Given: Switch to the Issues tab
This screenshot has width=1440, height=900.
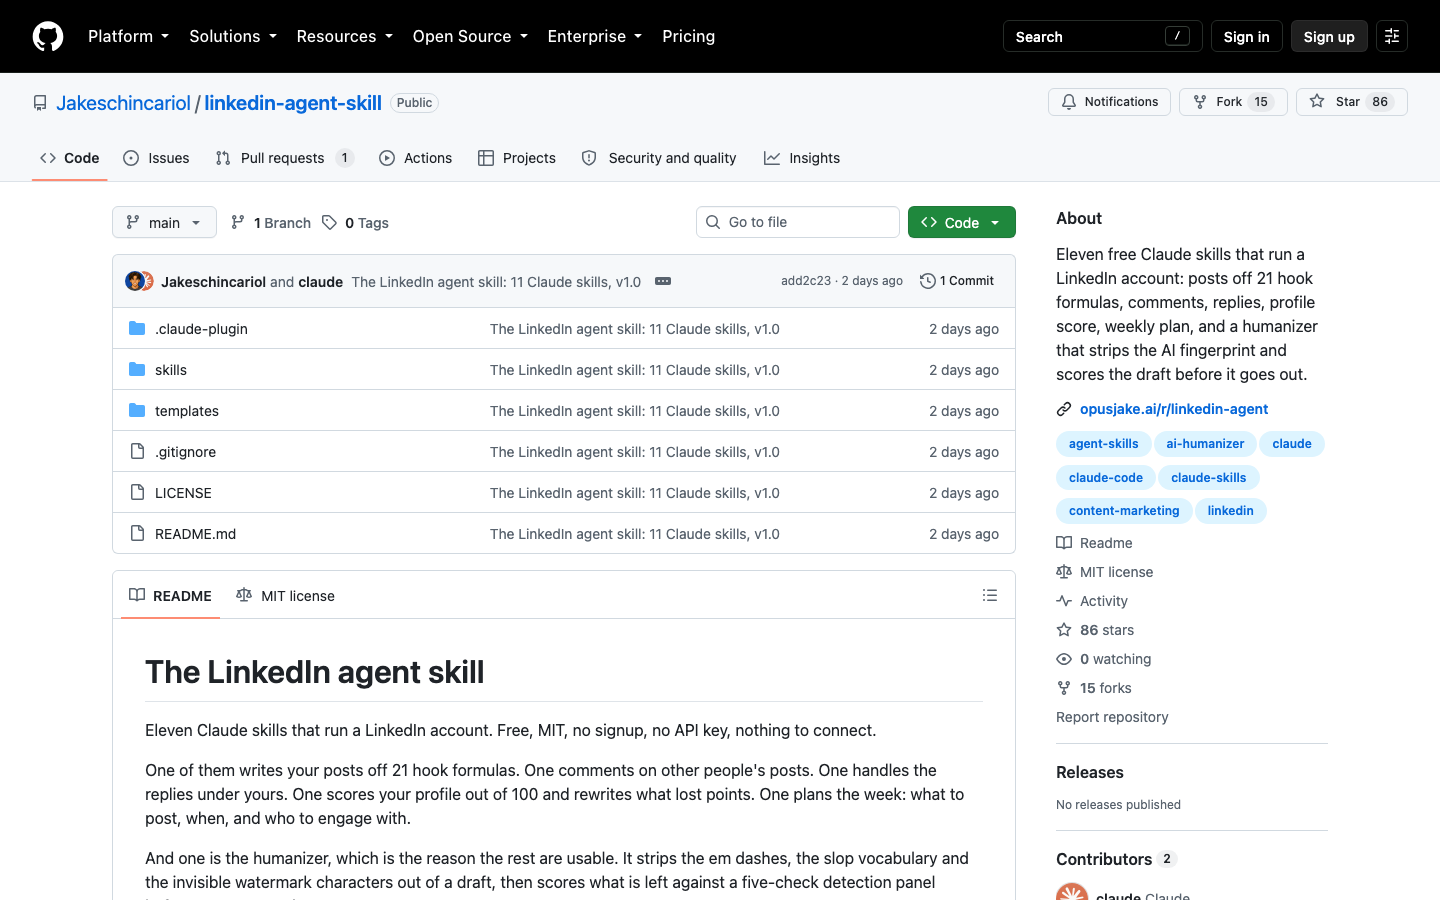Looking at the screenshot, I should pos(156,158).
